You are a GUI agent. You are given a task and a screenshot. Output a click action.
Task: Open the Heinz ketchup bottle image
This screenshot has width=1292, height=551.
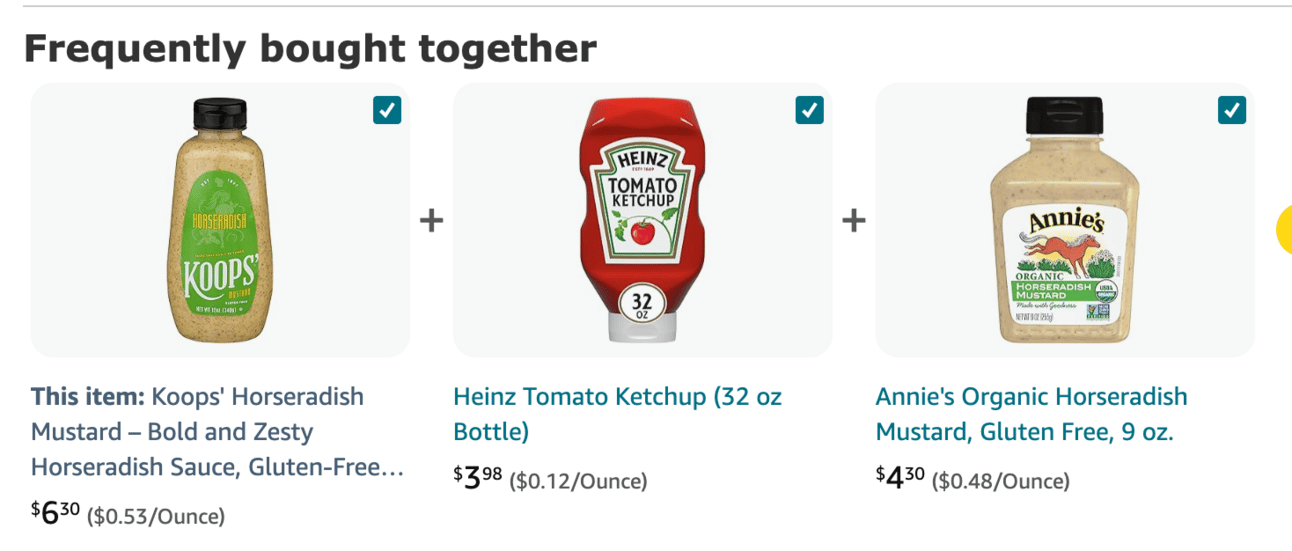tap(642, 220)
